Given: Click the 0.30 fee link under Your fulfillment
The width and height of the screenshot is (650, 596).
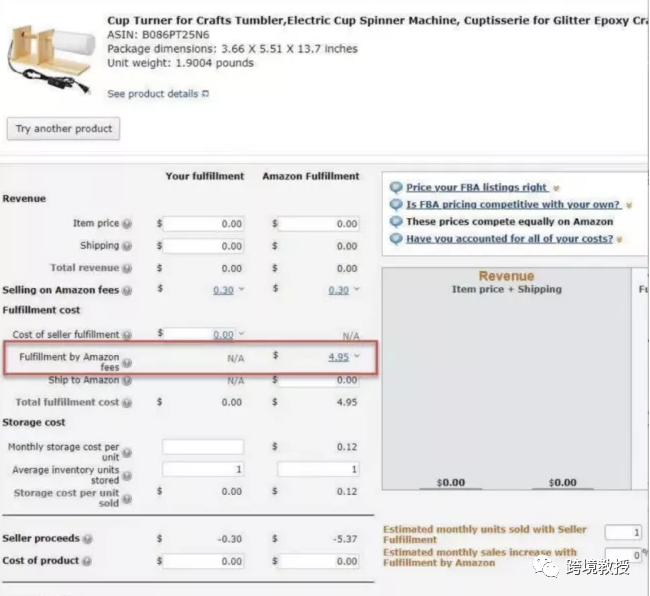Looking at the screenshot, I should coord(223,290).
